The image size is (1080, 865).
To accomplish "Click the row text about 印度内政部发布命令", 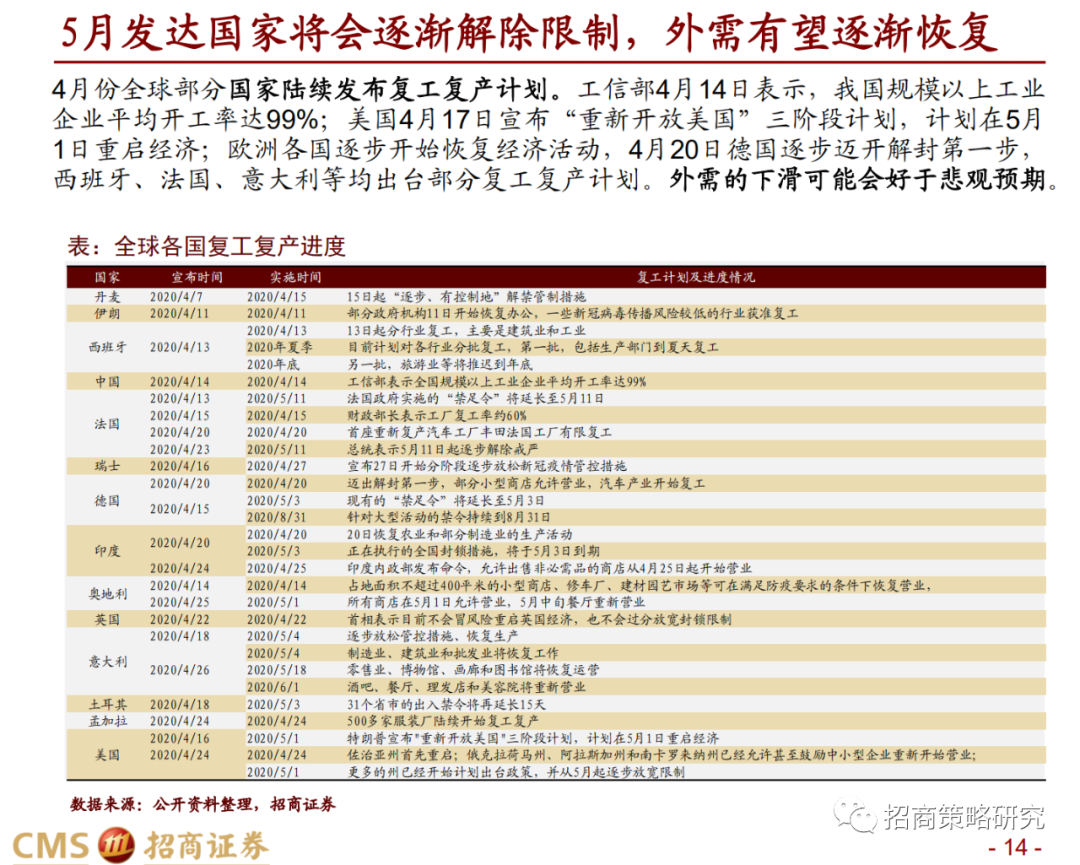I will (x=549, y=568).
